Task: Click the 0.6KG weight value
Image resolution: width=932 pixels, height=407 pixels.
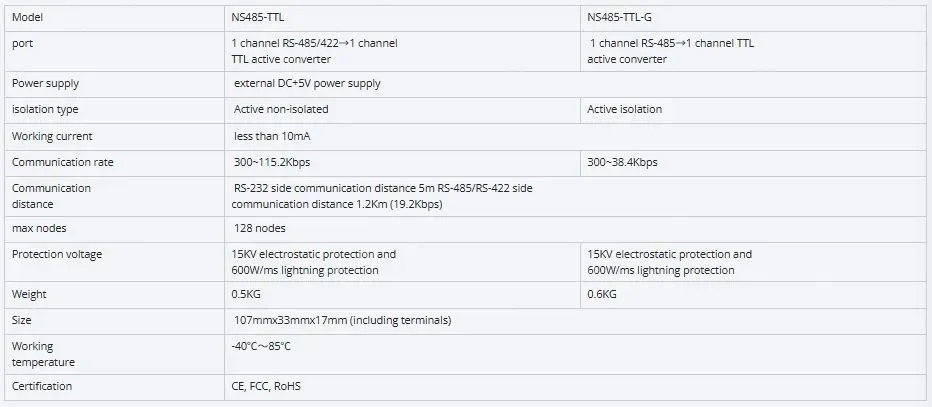Action: pyautogui.click(x=602, y=295)
